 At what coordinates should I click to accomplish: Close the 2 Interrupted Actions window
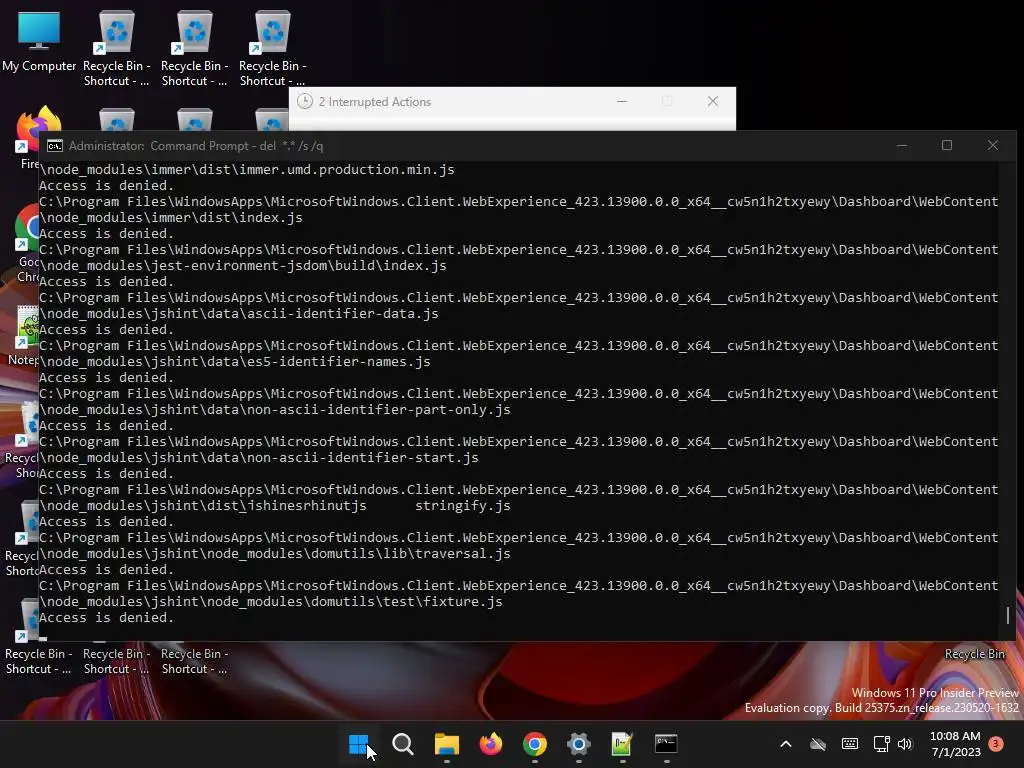coord(712,101)
